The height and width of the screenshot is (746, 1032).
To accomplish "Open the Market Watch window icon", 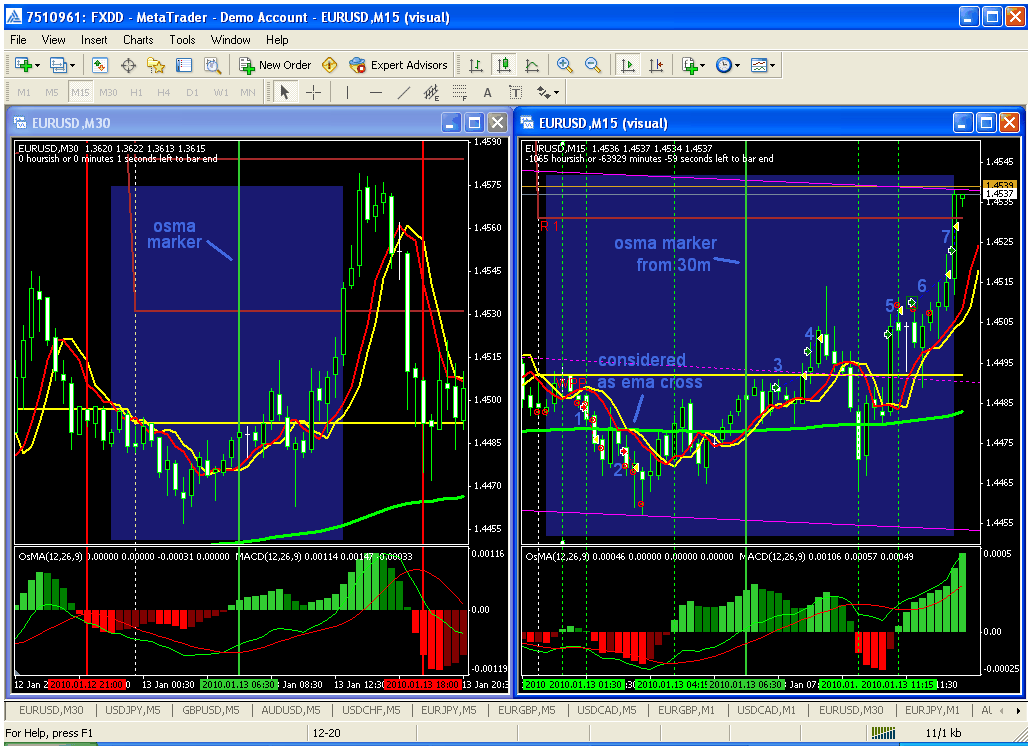I will point(99,65).
